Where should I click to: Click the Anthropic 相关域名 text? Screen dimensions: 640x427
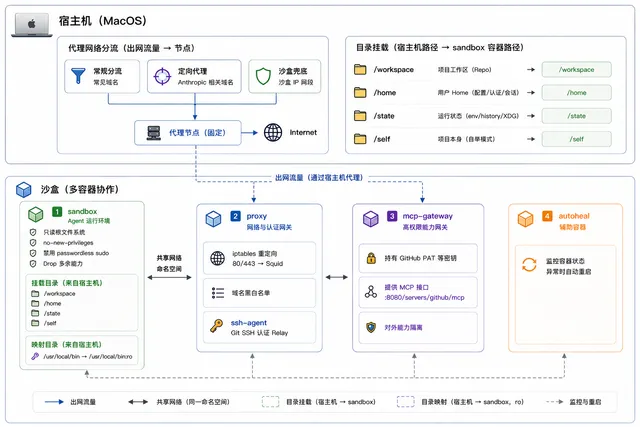pyautogui.click(x=205, y=82)
